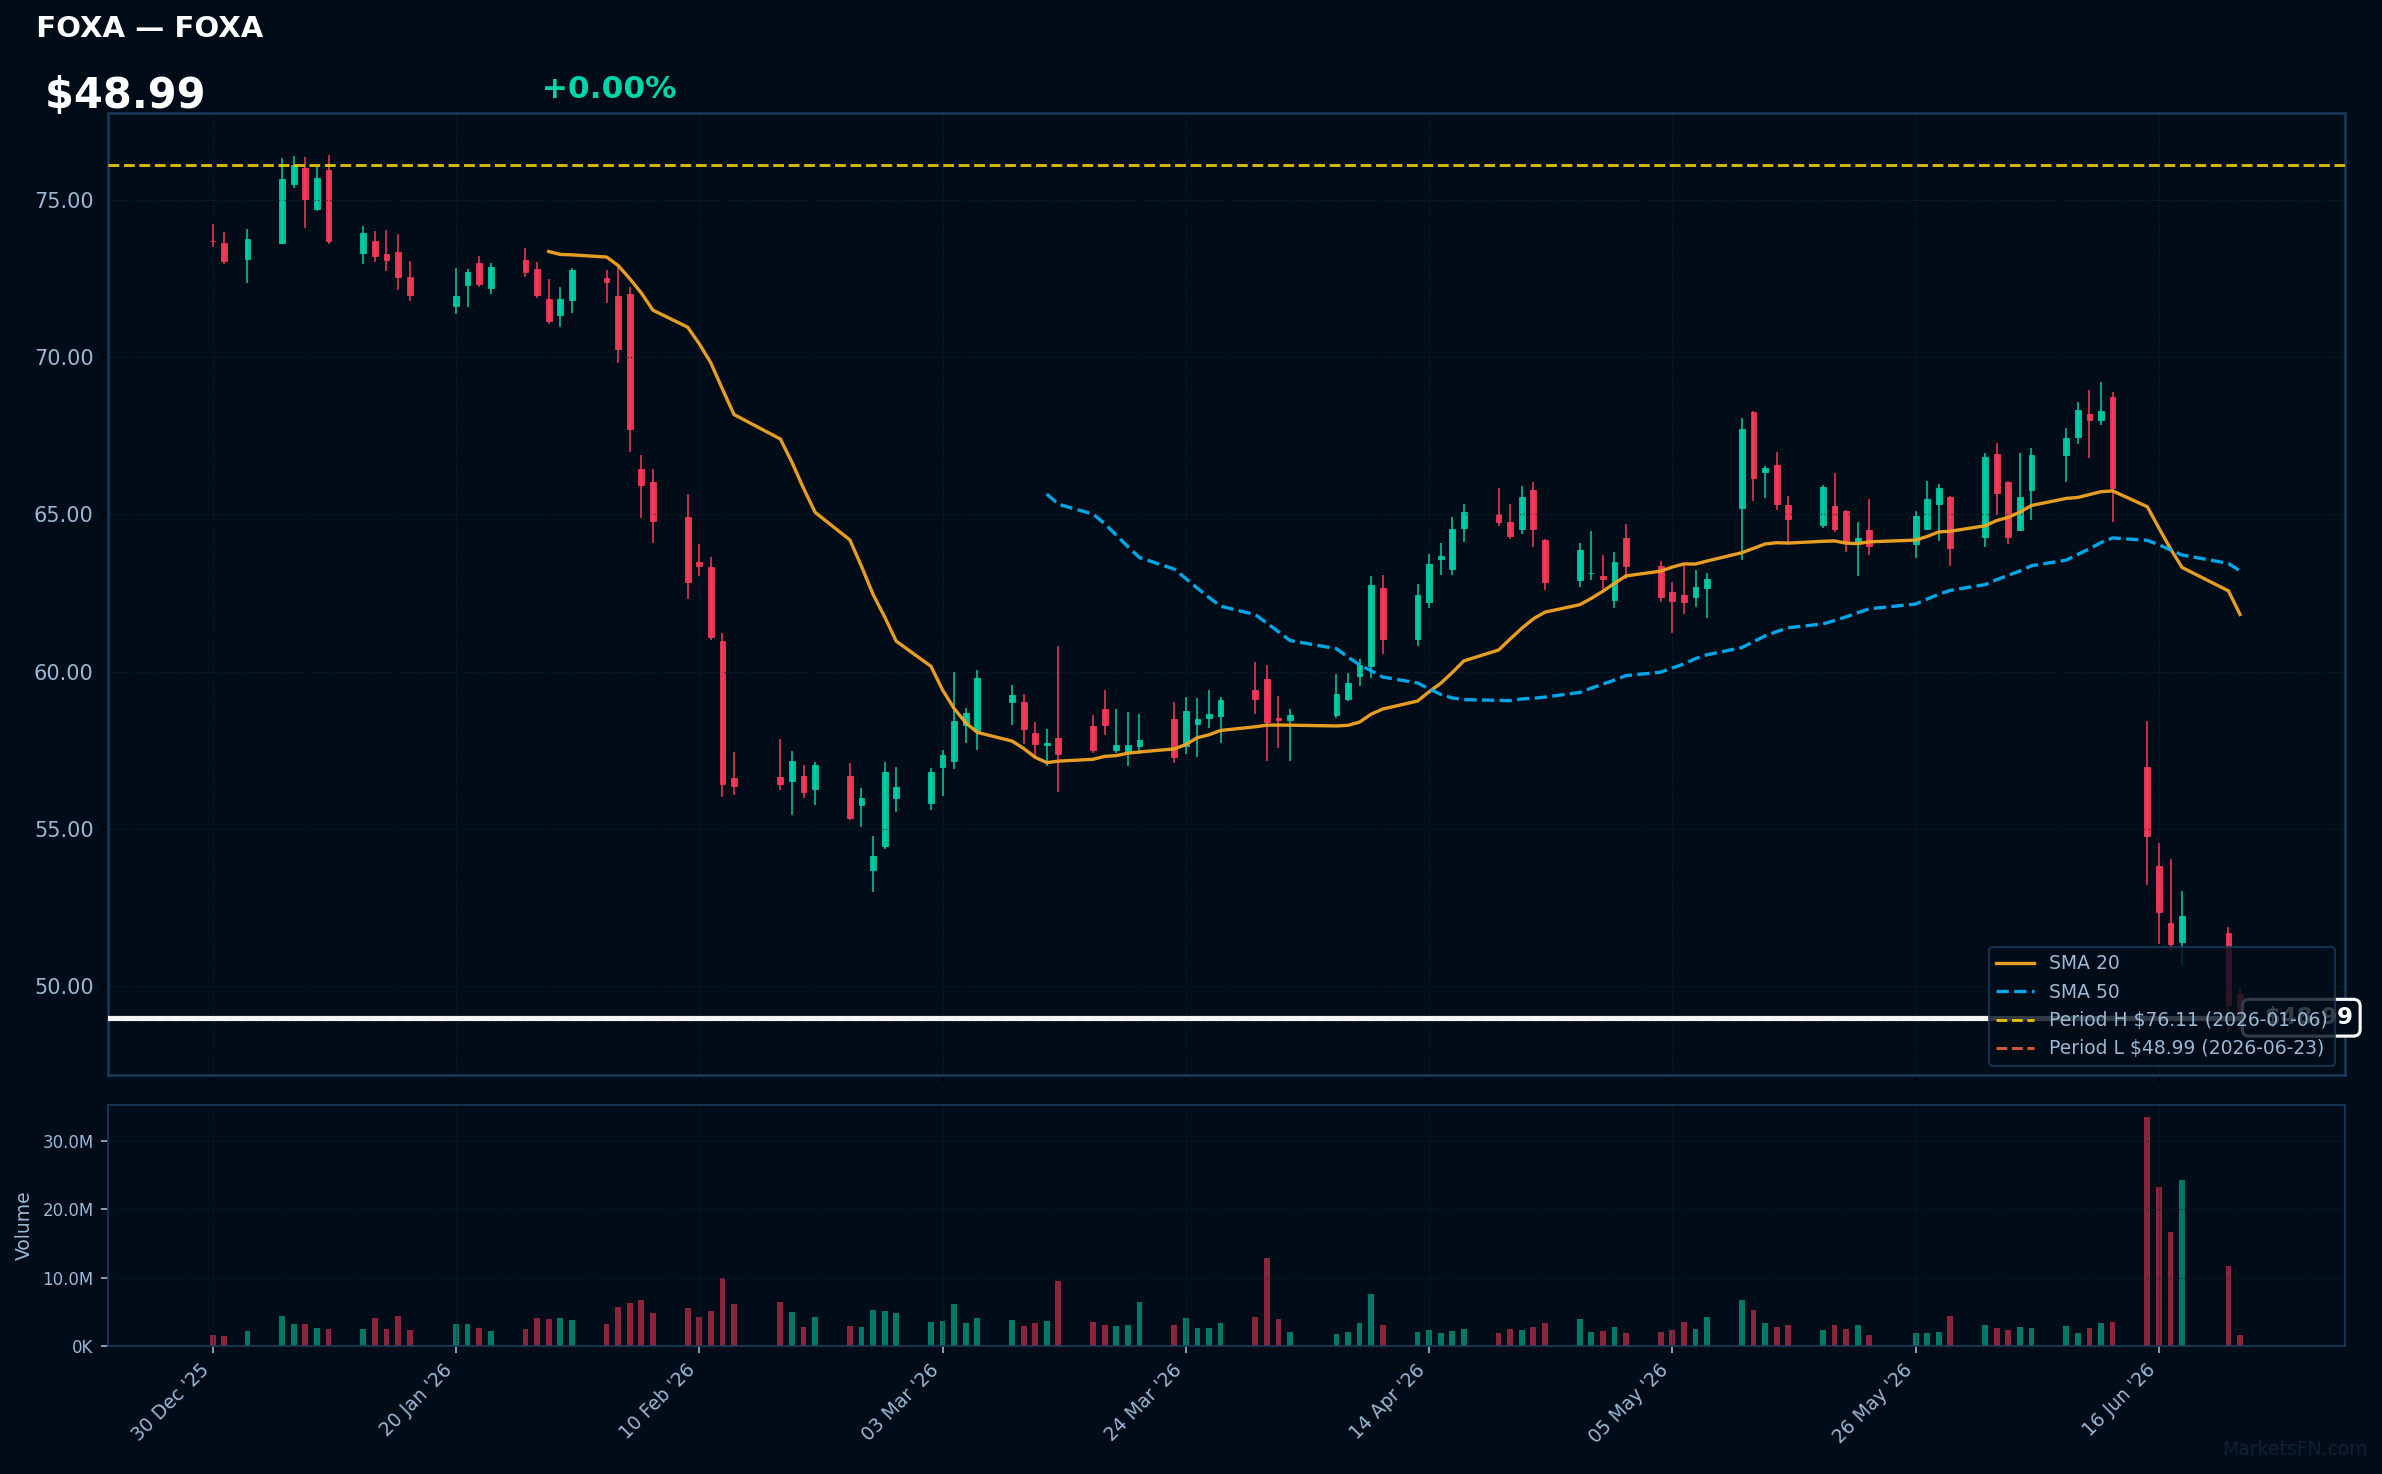Click the Period H $76.11 legend entry
This screenshot has height=1474, width=2382.
coord(2161,1020)
